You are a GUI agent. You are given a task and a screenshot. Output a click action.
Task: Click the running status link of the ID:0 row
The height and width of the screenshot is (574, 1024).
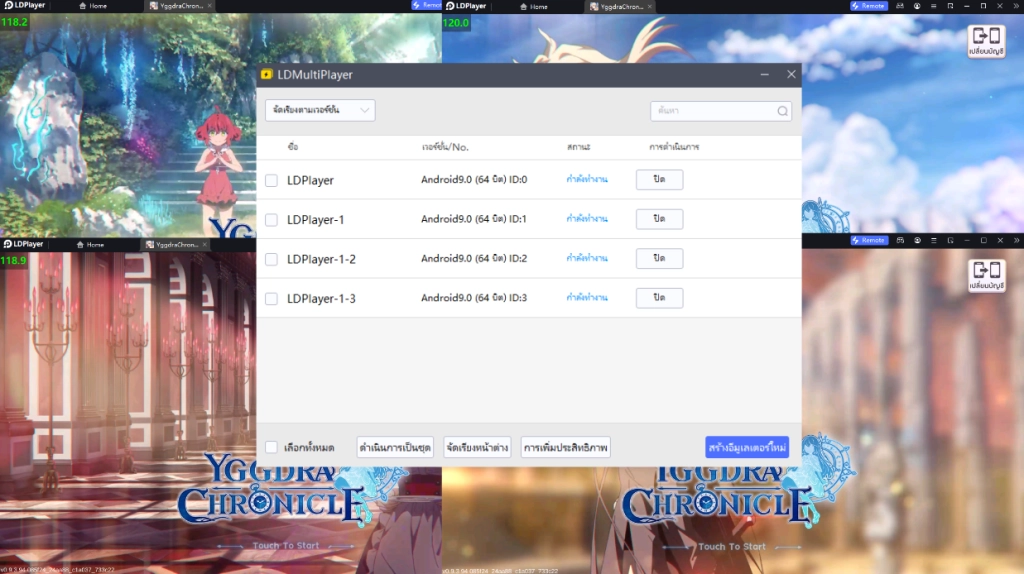click(587, 180)
